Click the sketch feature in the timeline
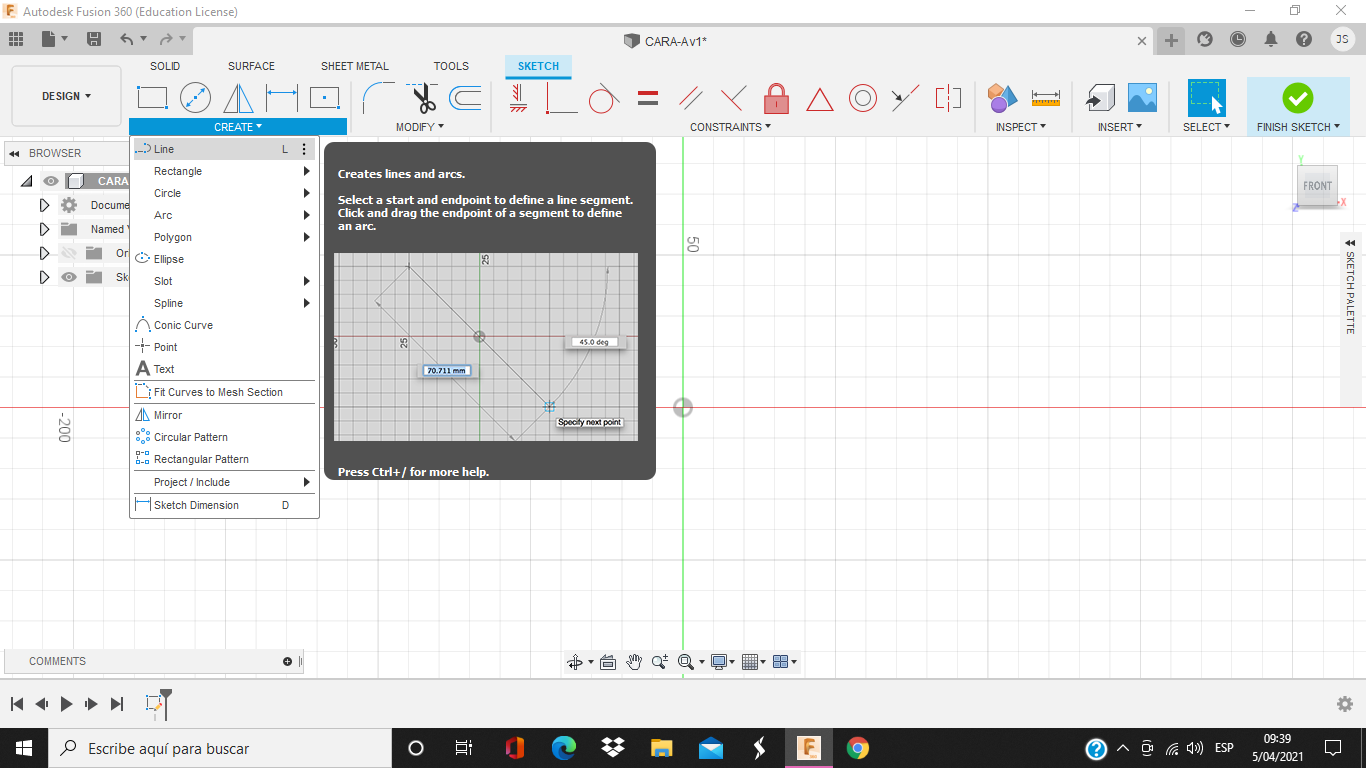The height and width of the screenshot is (768, 1366). [154, 704]
